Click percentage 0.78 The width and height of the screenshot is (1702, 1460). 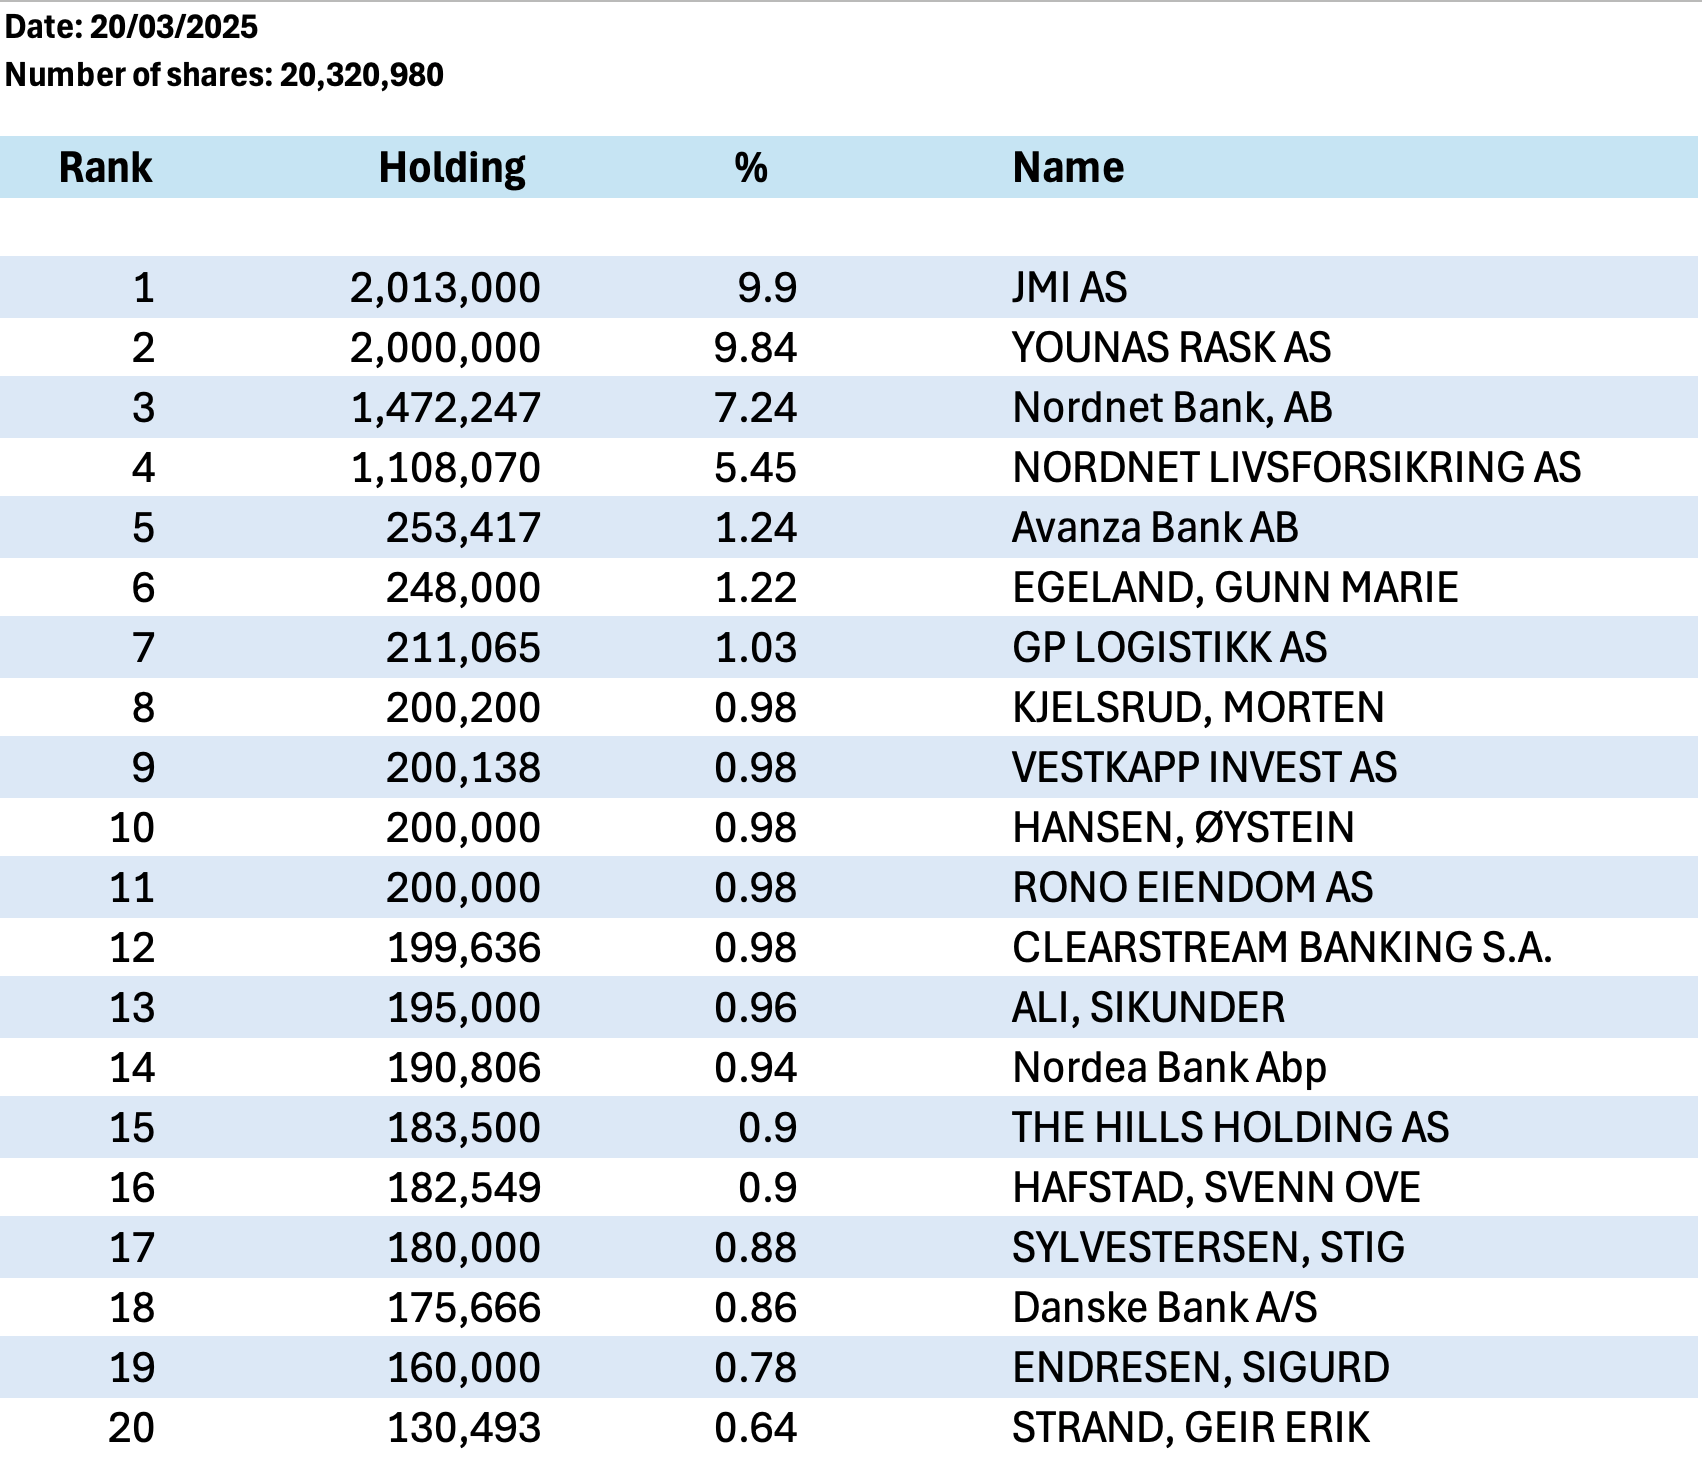click(x=755, y=1368)
